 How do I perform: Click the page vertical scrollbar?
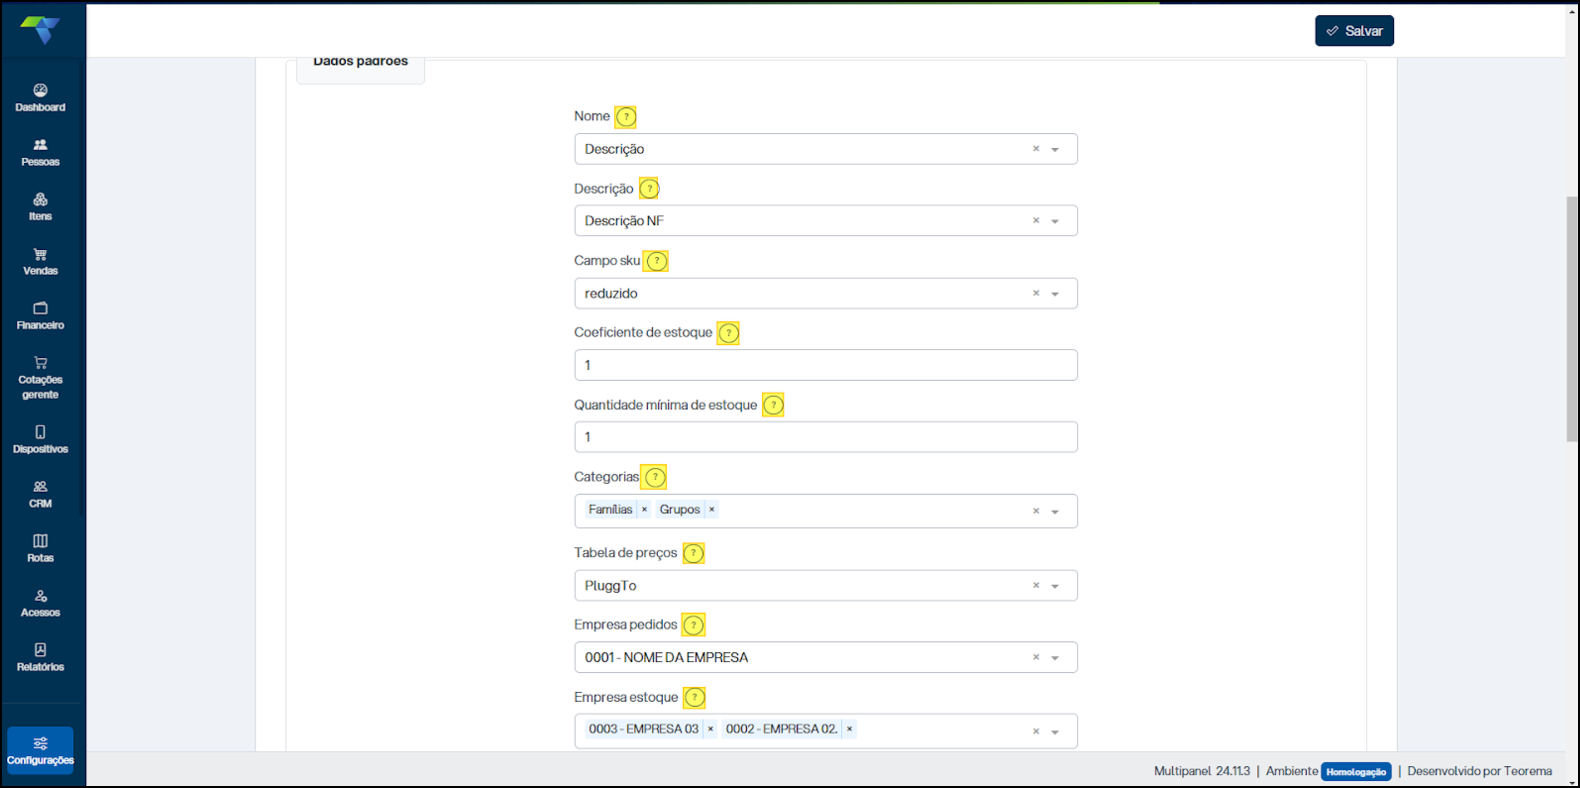pyautogui.click(x=1572, y=318)
